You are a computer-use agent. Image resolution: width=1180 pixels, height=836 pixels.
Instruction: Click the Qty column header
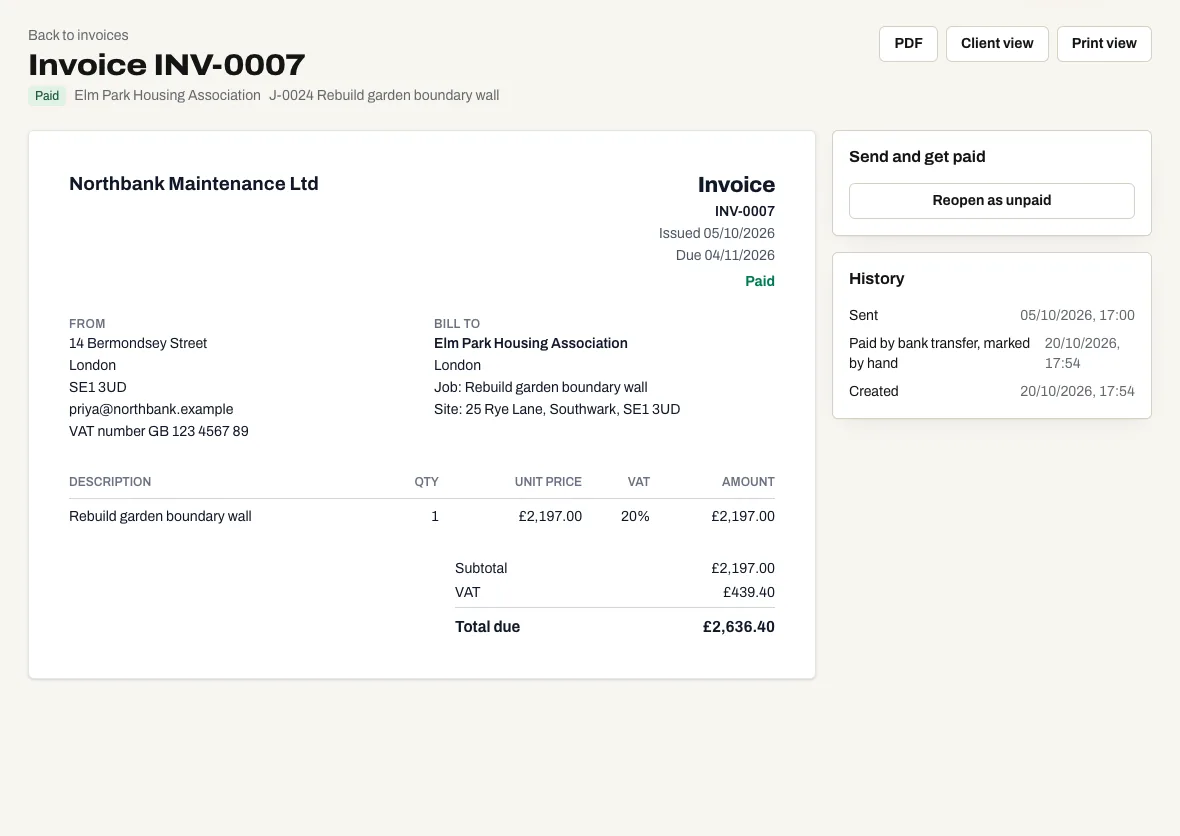click(x=426, y=482)
